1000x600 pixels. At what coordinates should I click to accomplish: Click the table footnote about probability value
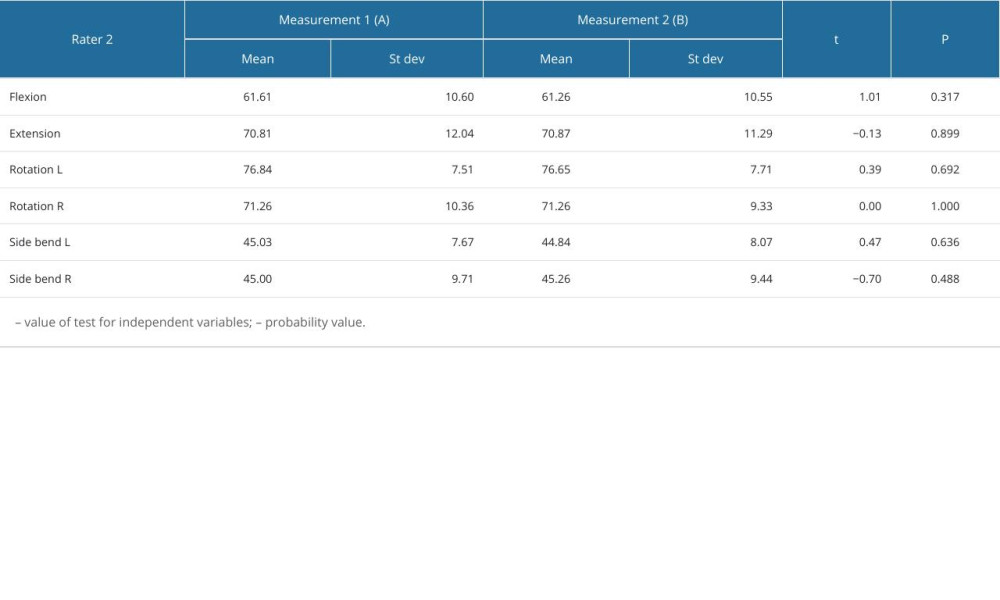(190, 322)
